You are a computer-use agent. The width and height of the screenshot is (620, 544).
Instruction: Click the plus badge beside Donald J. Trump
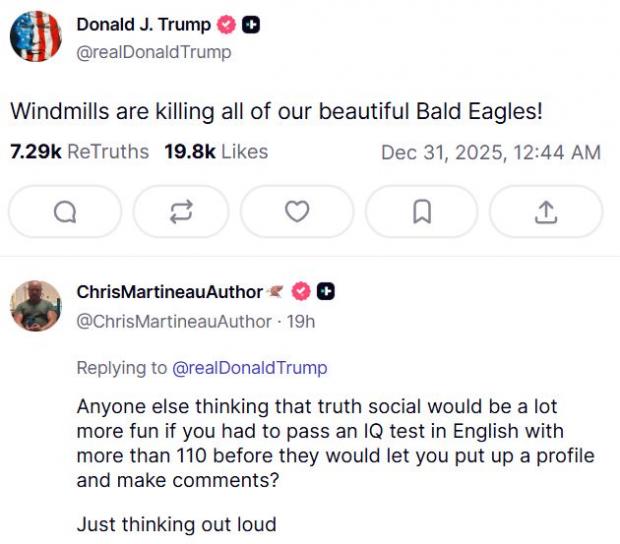tap(252, 26)
